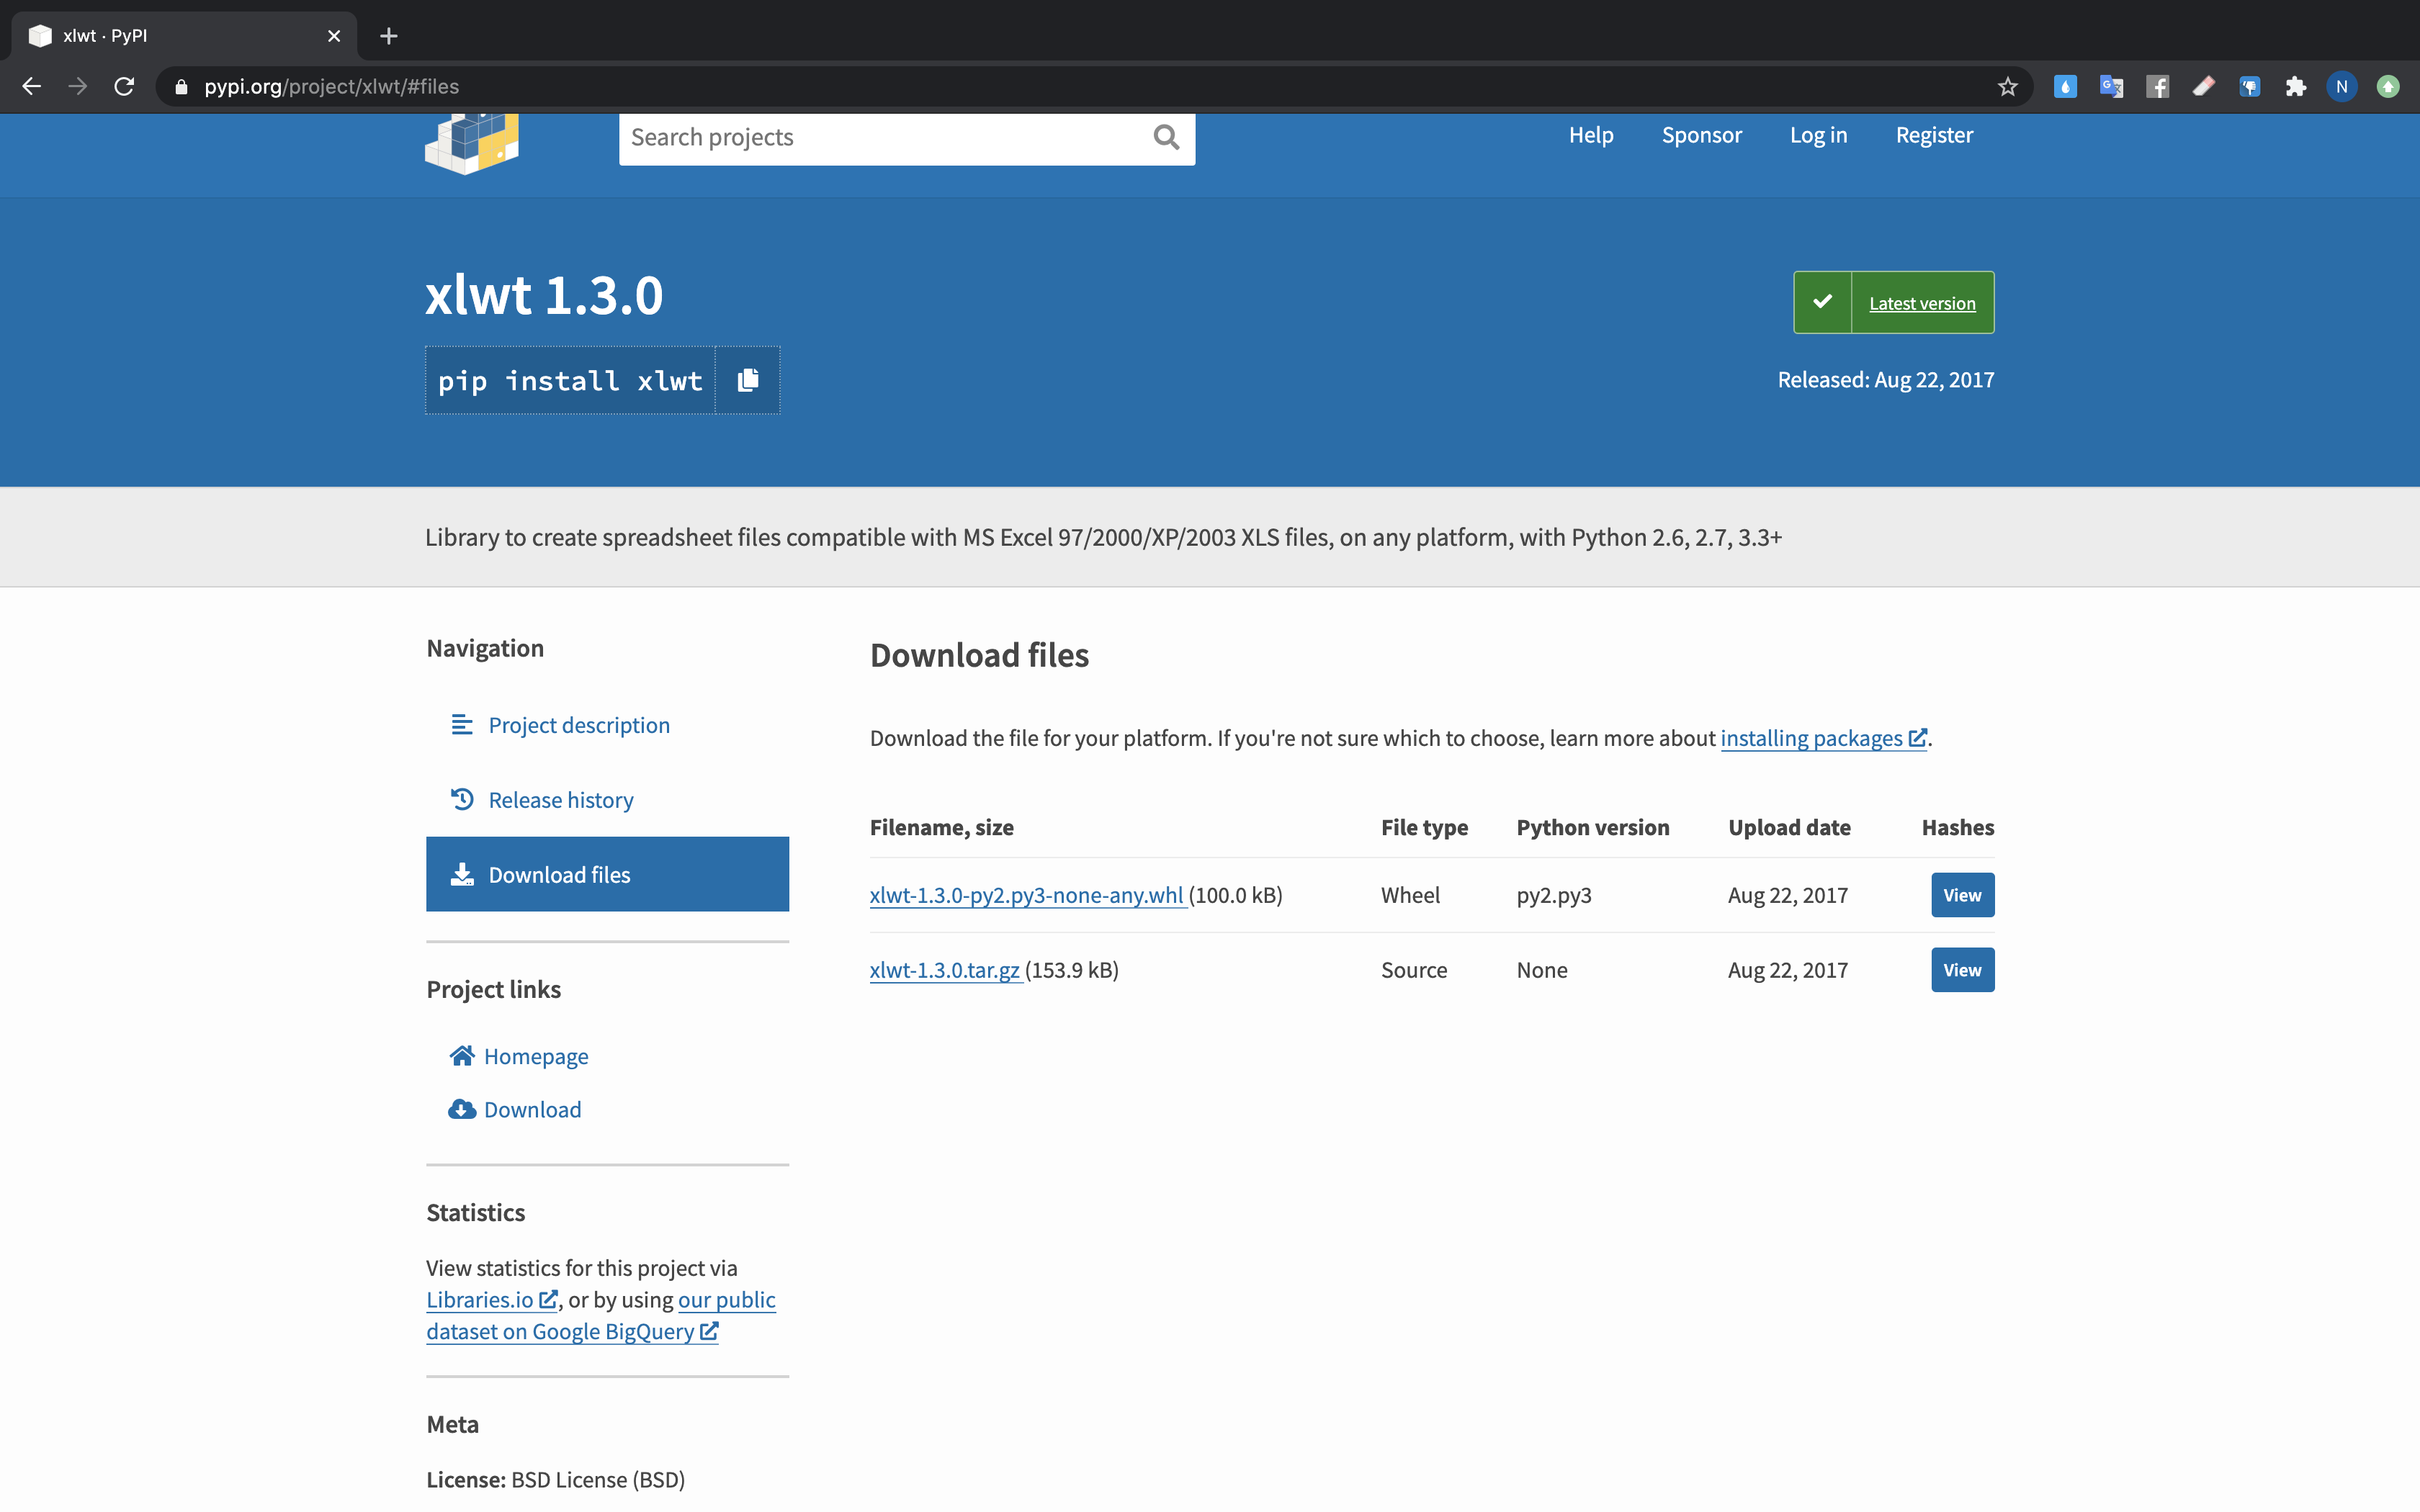Viewport: 2420px width, 1512px height.
Task: Open the installing packages link
Action: click(1823, 738)
